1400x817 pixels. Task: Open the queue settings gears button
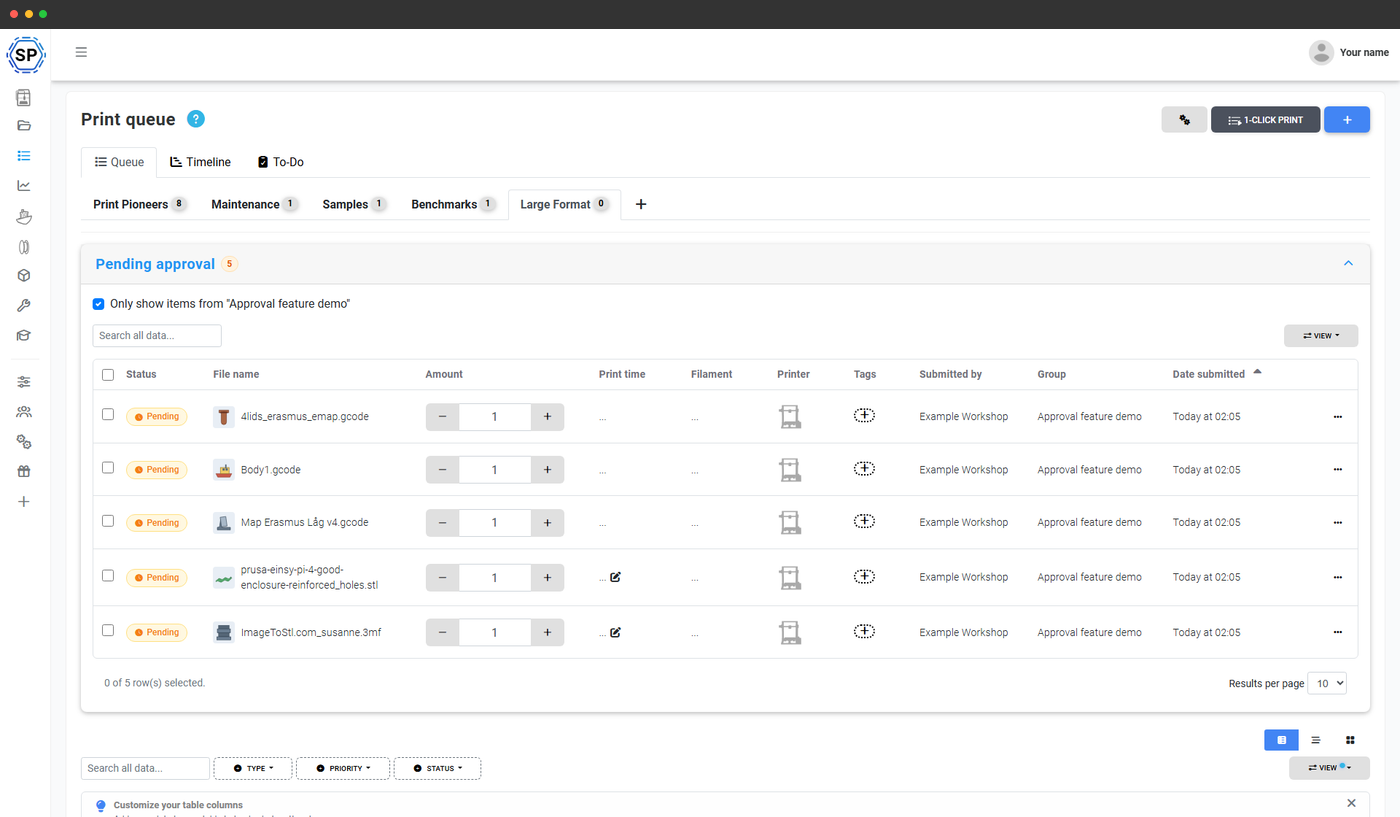(1184, 120)
